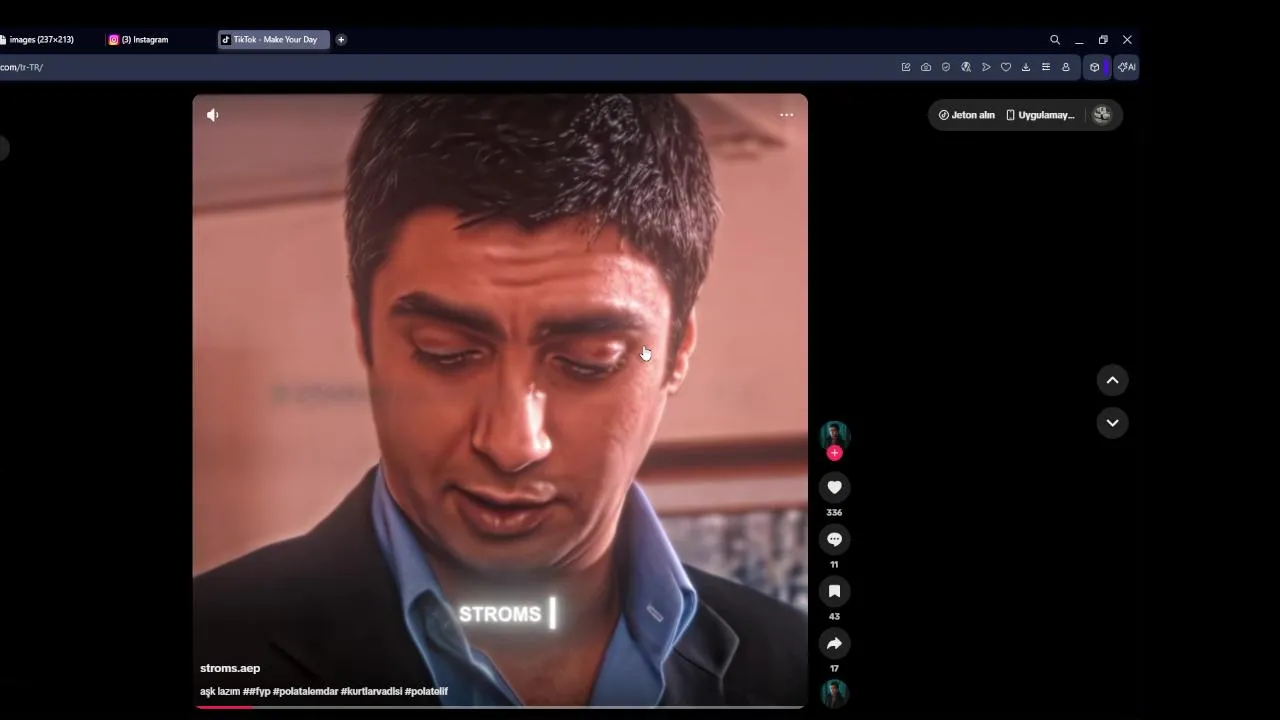Switch to the images (237×213) tab

coord(38,40)
